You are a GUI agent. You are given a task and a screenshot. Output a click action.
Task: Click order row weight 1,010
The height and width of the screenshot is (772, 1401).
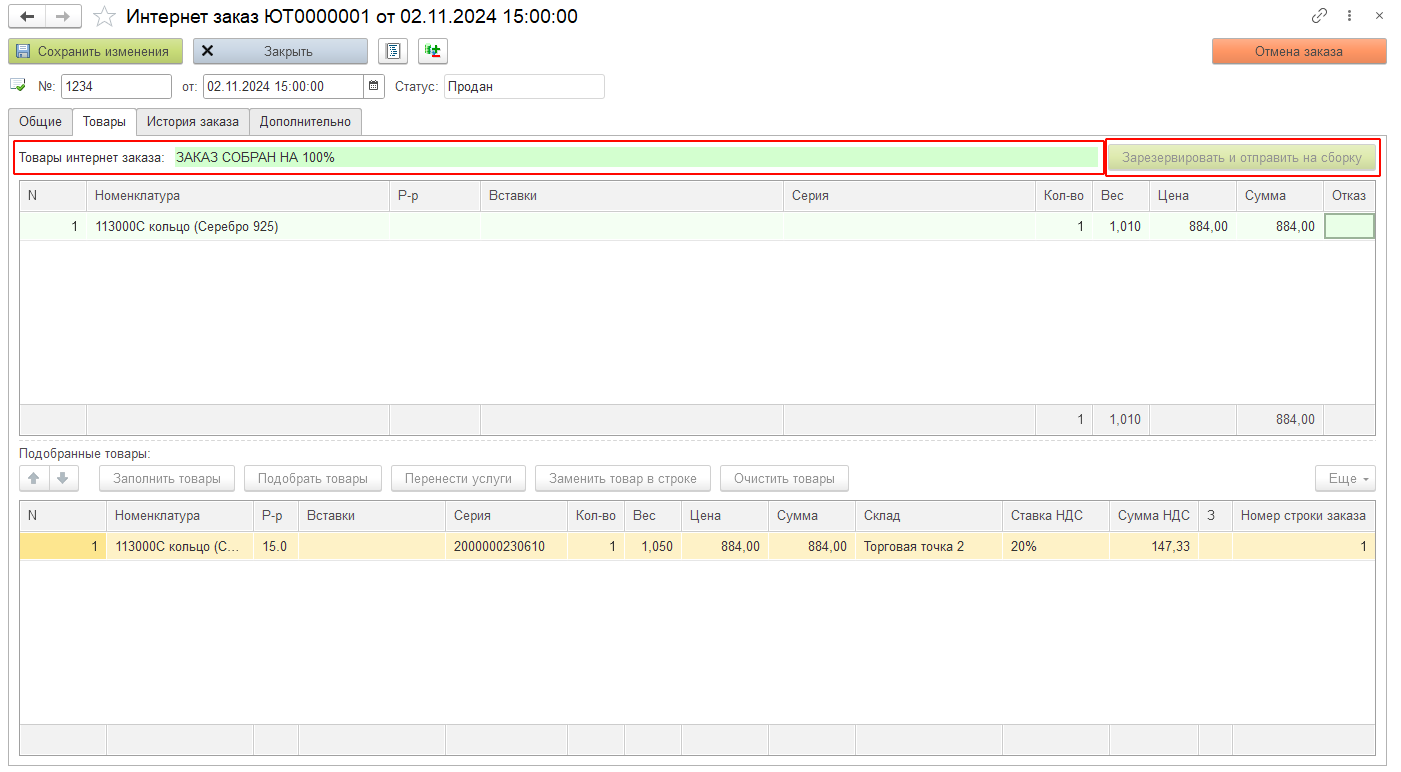coord(1120,227)
